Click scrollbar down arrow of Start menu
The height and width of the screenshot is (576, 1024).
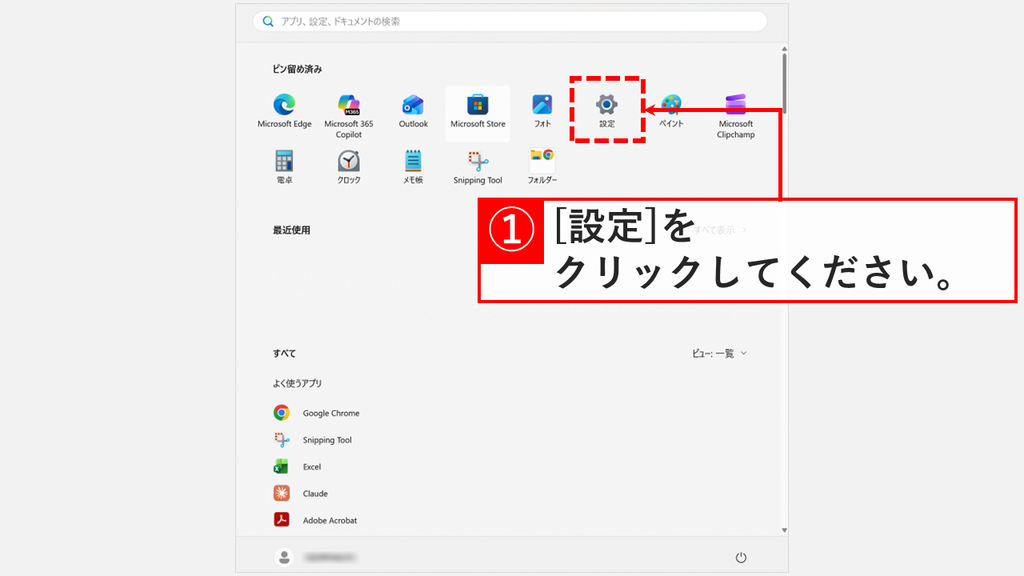tap(784, 530)
